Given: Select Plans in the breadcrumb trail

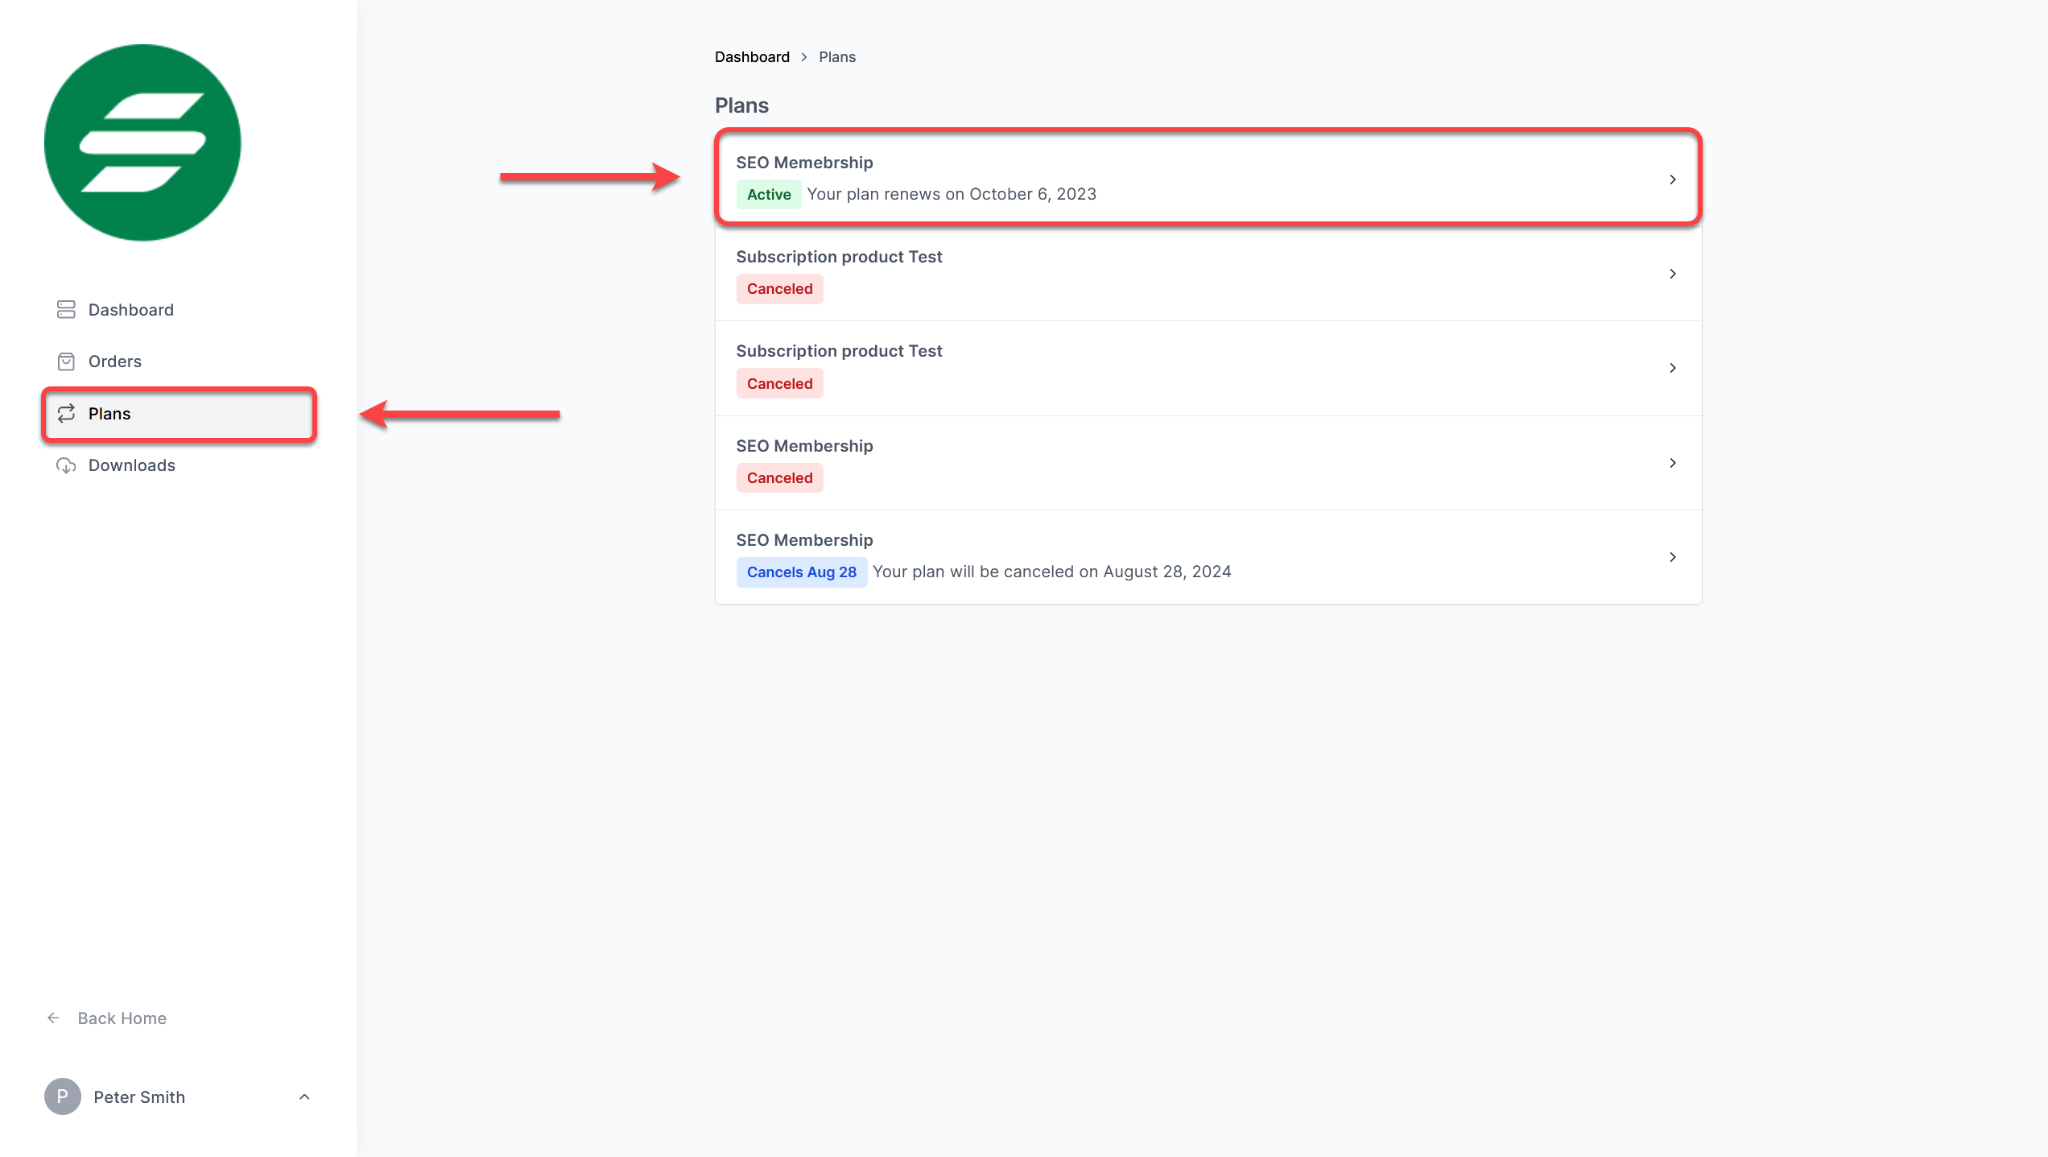Looking at the screenshot, I should coord(837,57).
